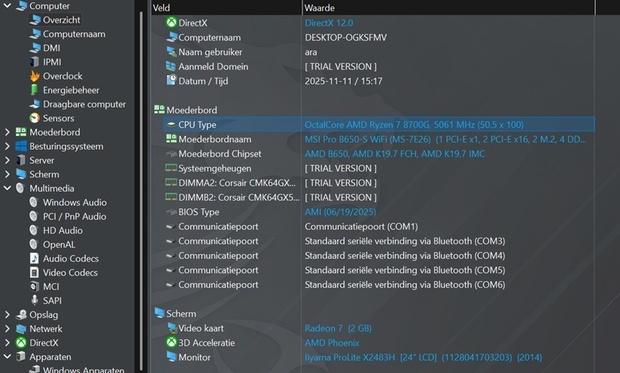Select the Moederbord group header in list
The image size is (620, 373).
(x=191, y=110)
